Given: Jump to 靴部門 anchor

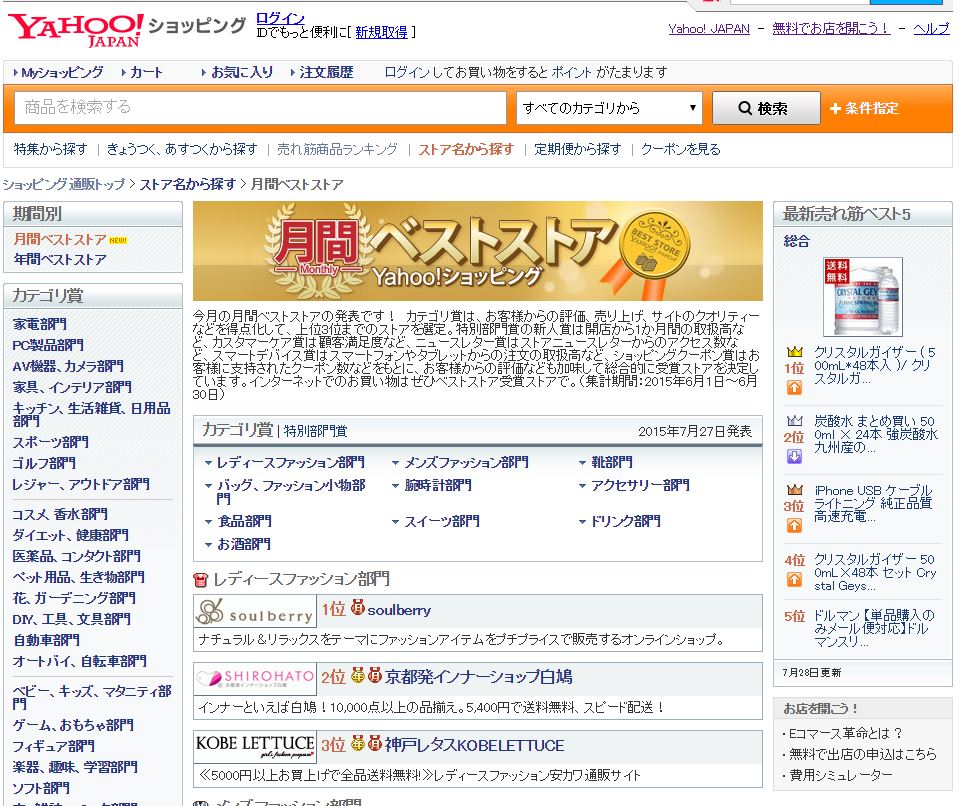Looking at the screenshot, I should pos(612,462).
